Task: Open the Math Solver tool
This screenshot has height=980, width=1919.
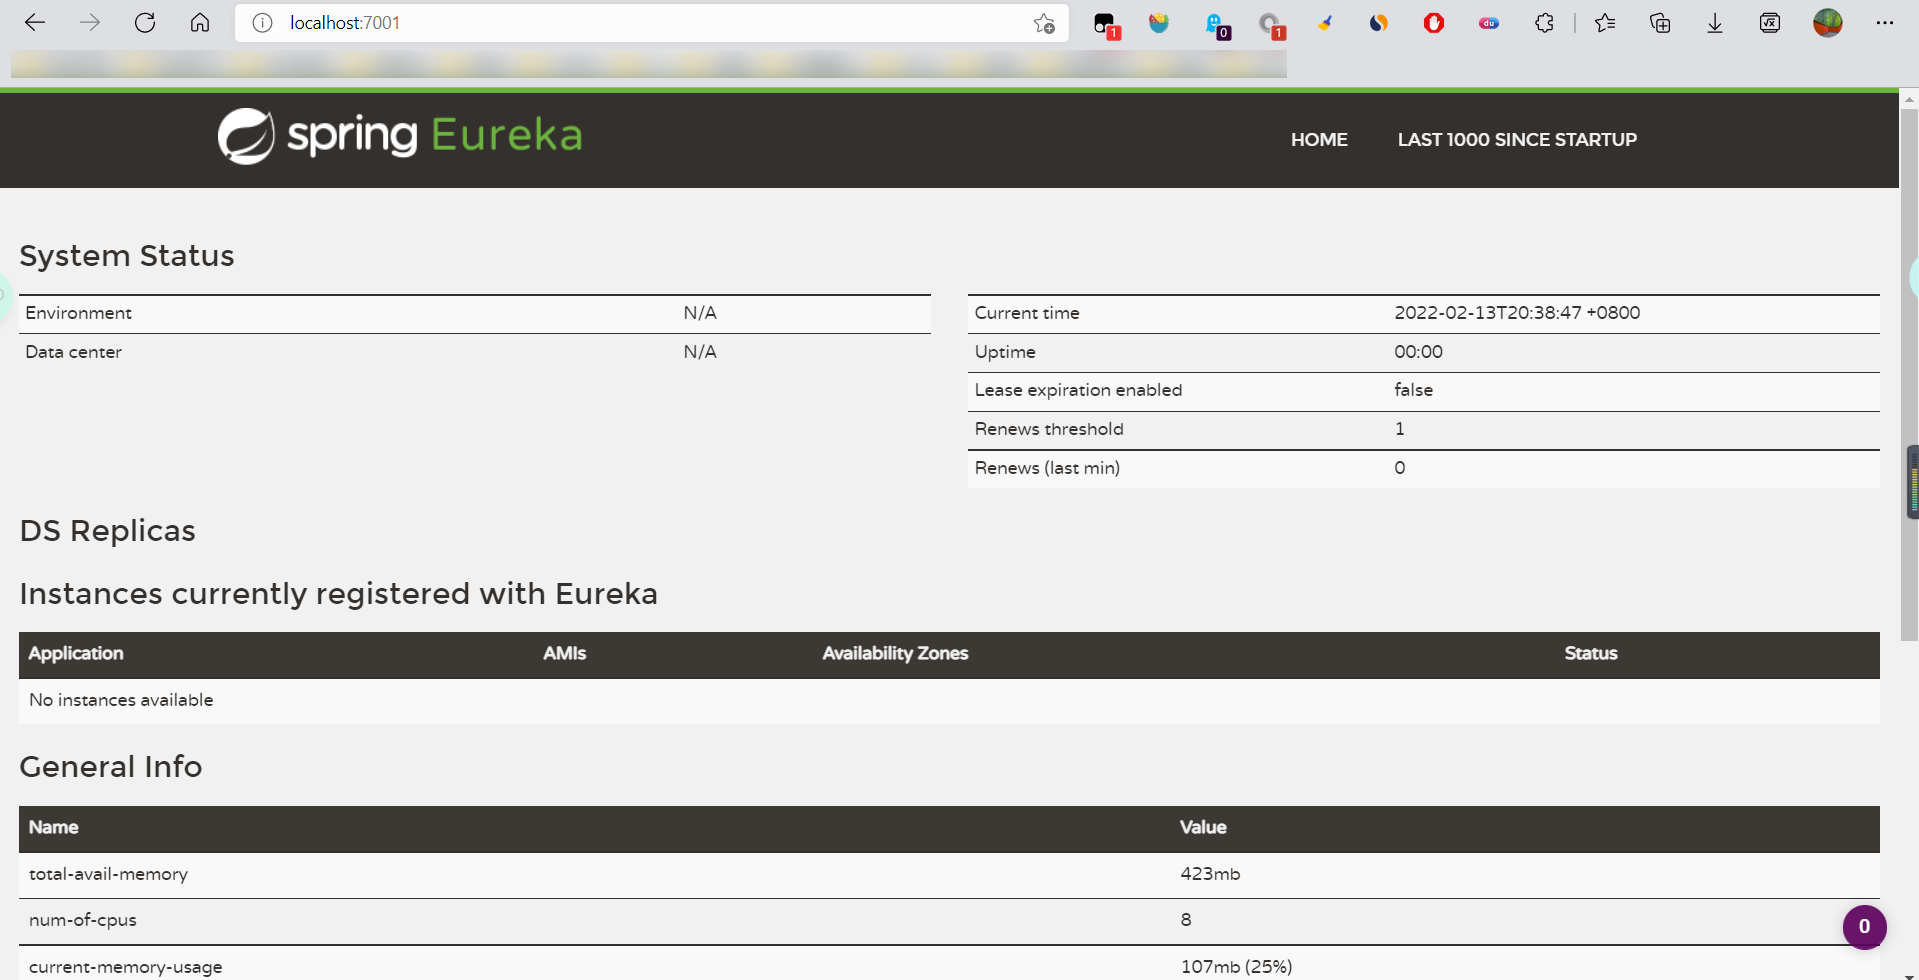Action: click(x=1769, y=23)
